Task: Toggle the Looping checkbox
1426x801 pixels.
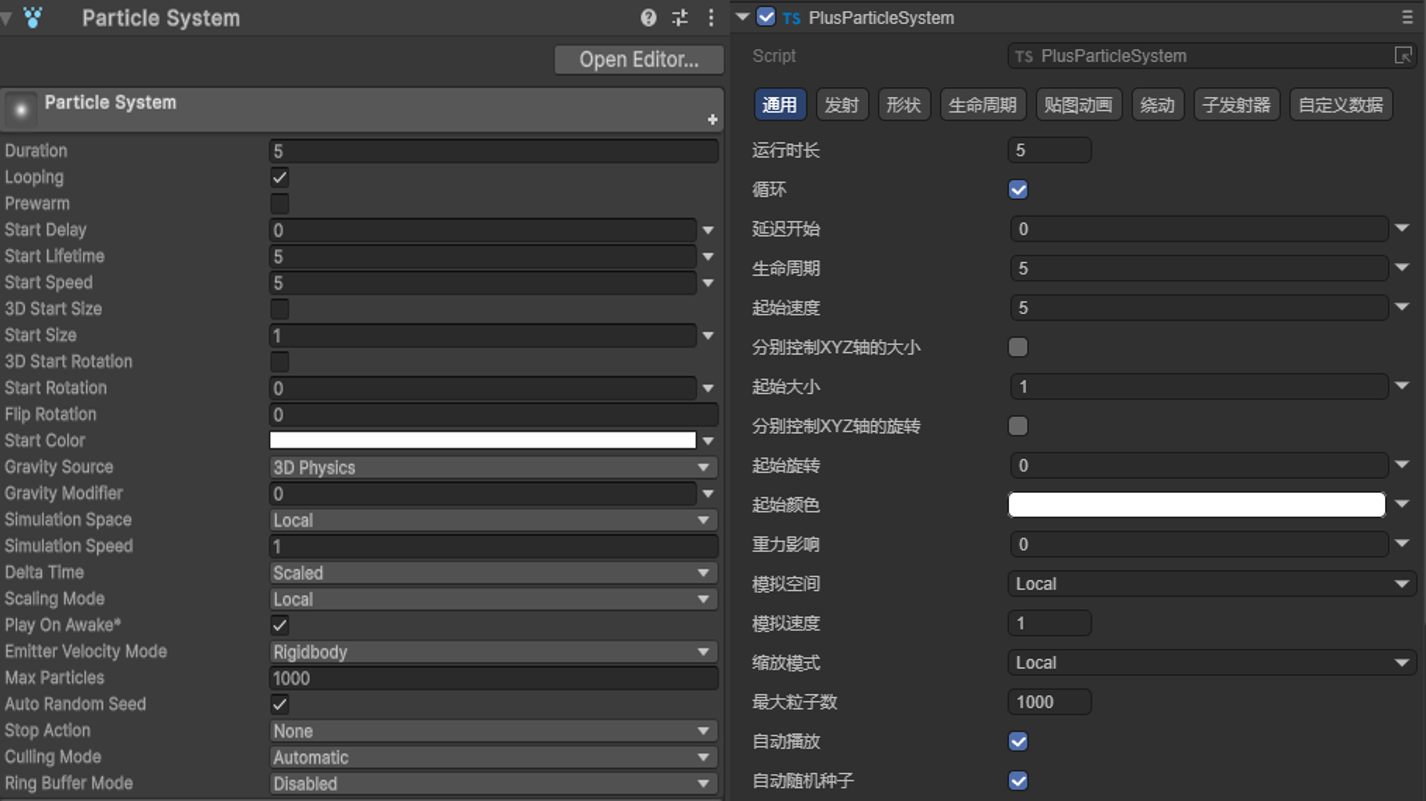Action: (x=280, y=177)
